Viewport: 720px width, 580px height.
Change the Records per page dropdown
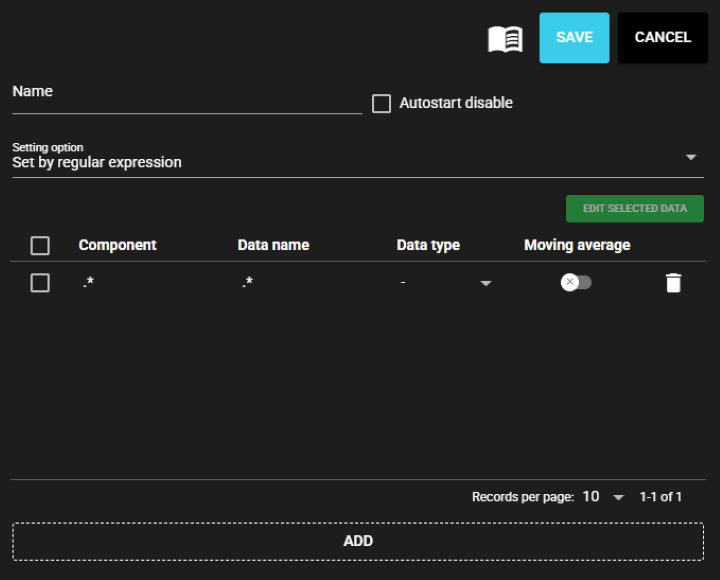pyautogui.click(x=604, y=497)
